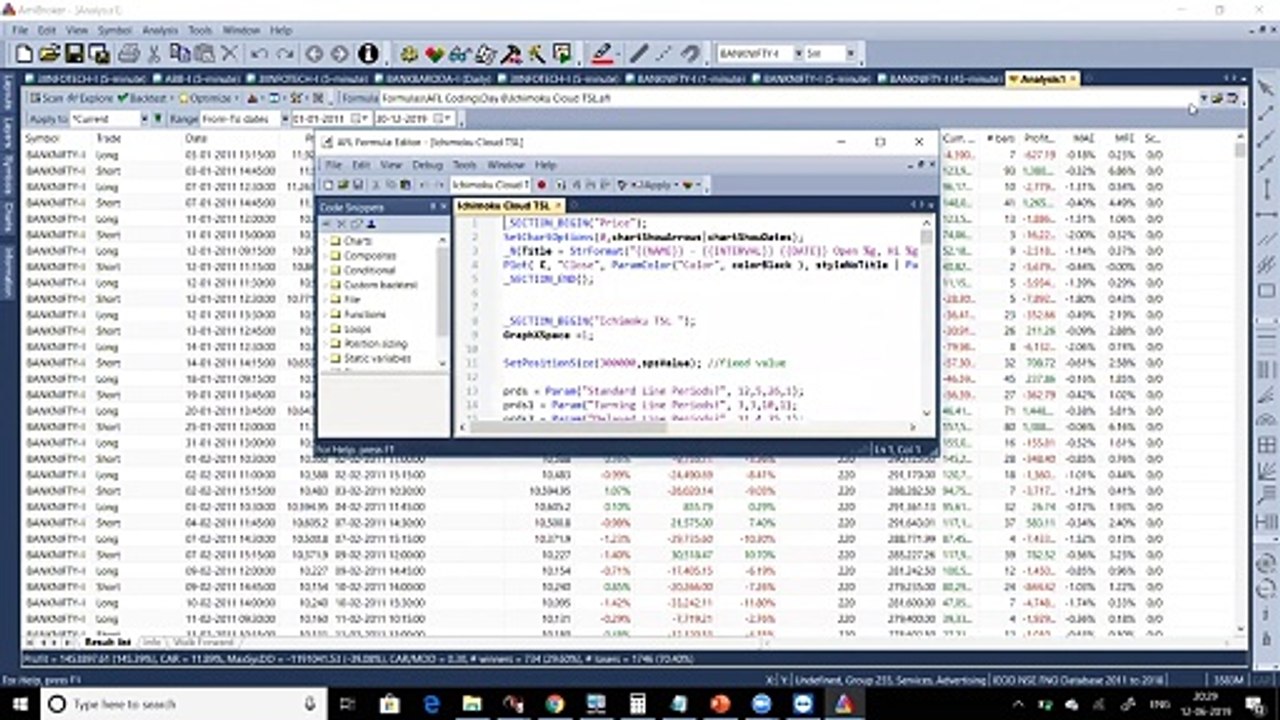Open the Apply to *Current dropdown

(x=143, y=119)
